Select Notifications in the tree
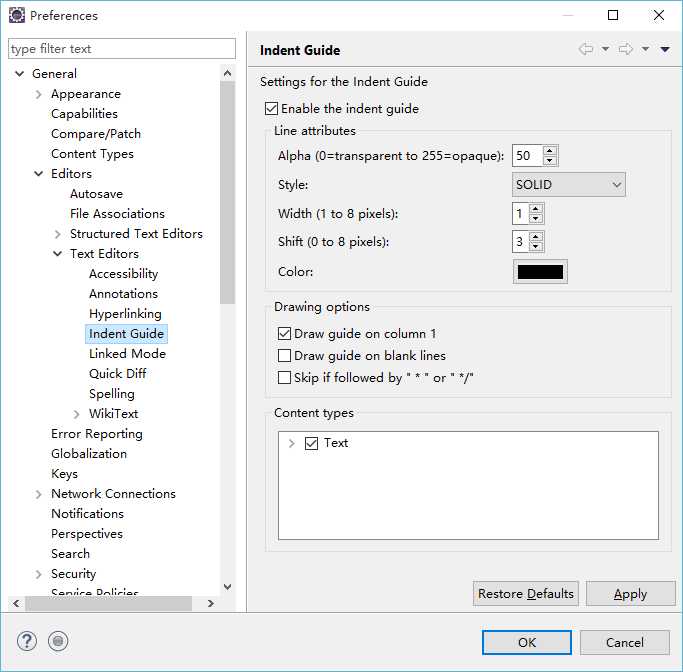Viewport: 683px width, 672px height. [x=87, y=514]
